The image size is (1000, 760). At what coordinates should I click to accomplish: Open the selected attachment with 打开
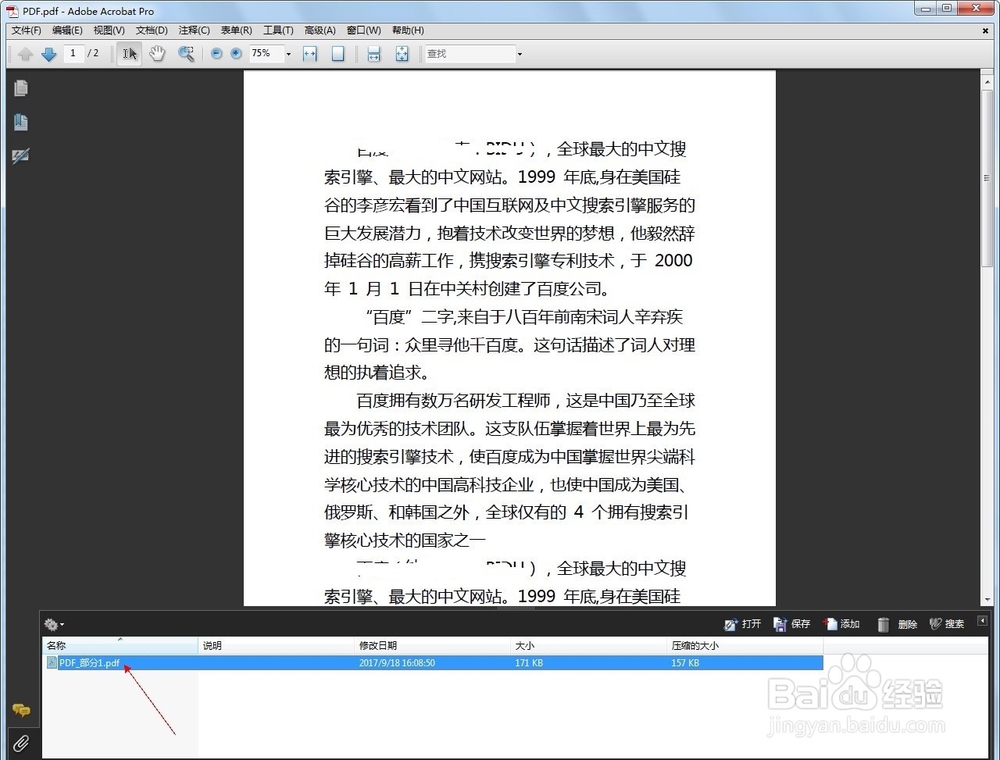743,624
